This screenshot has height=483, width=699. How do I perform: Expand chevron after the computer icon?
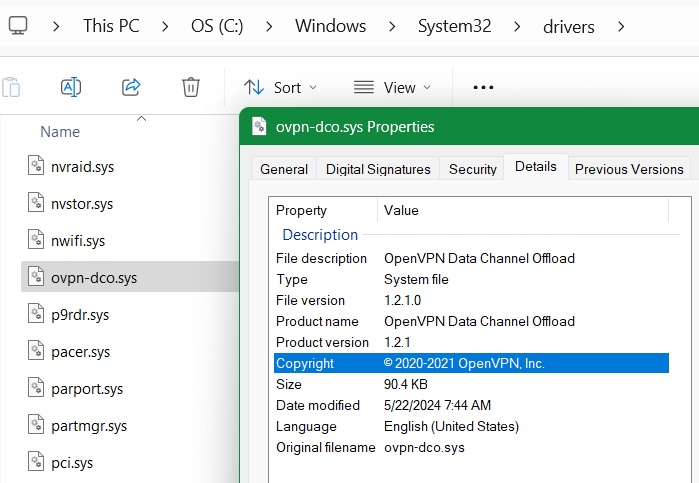(x=56, y=26)
